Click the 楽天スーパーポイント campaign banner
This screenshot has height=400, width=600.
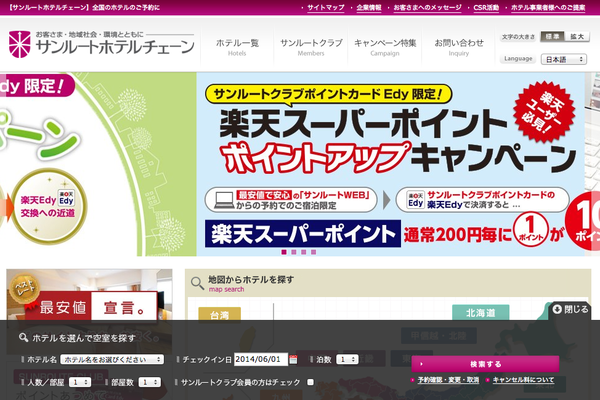pyautogui.click(x=390, y=164)
